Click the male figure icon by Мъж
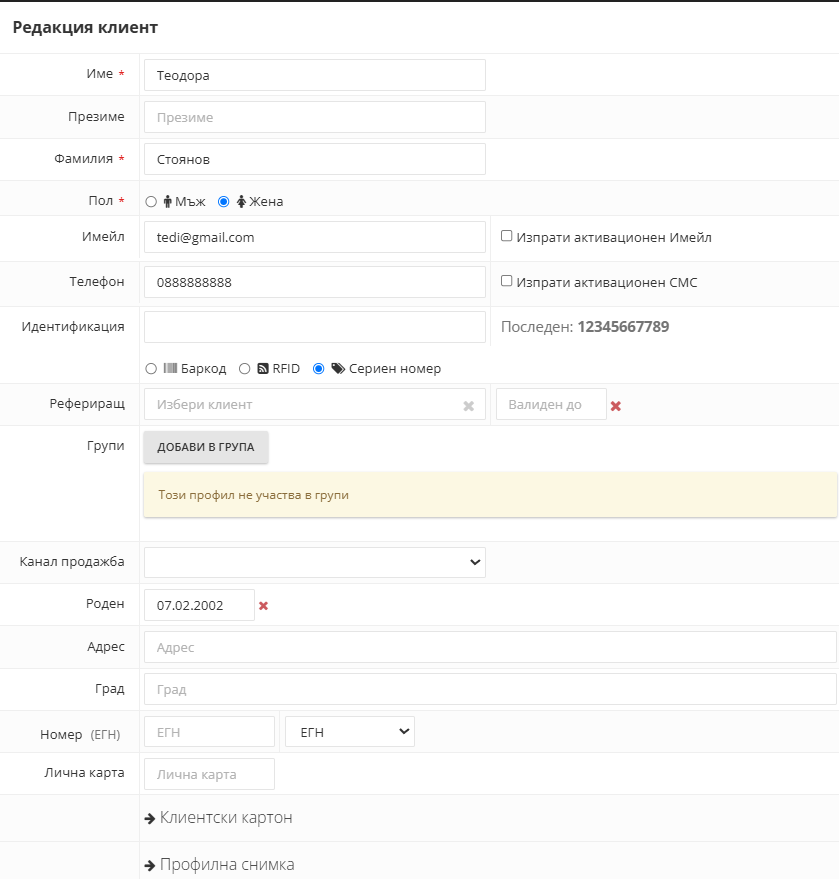Viewport: 839px width, 879px height. point(168,201)
